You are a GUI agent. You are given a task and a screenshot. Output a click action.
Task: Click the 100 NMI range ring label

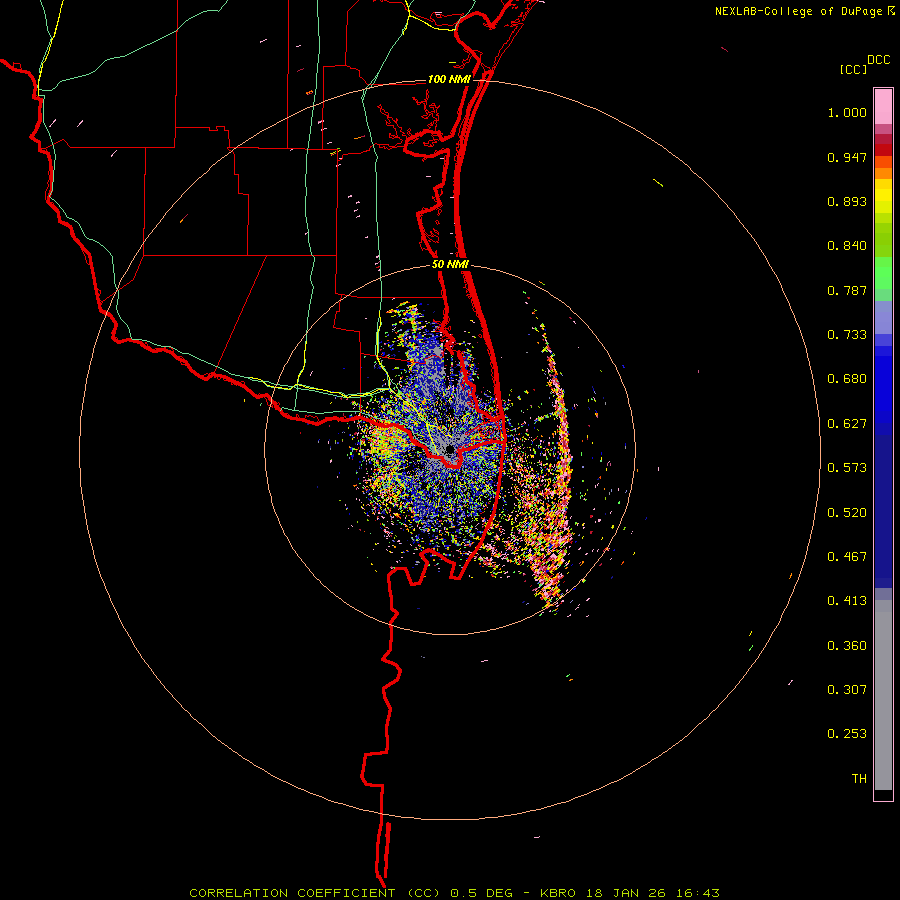click(x=449, y=79)
